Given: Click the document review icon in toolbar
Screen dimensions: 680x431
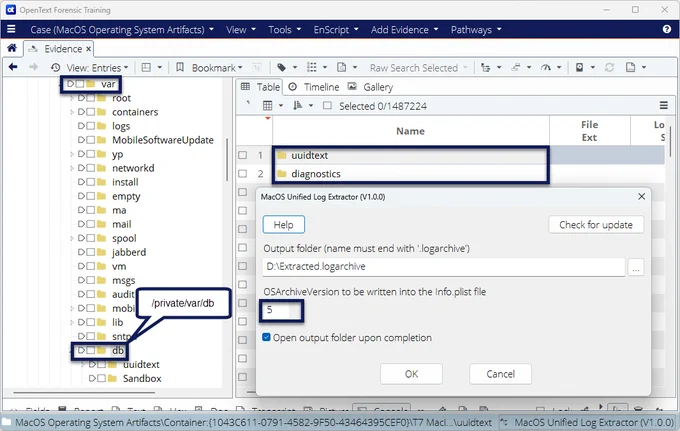Looking at the screenshot, I should pos(342,67).
